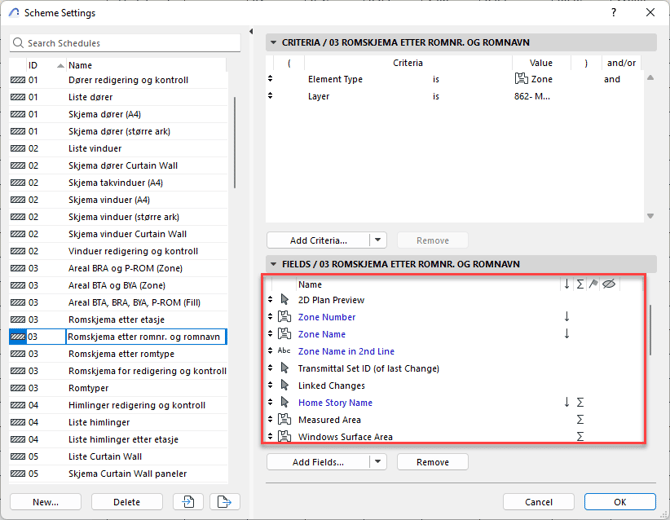This screenshot has width=670, height=520.
Task: Click the Abc icon for Zone Name in 2nd Line
Action: point(284,351)
